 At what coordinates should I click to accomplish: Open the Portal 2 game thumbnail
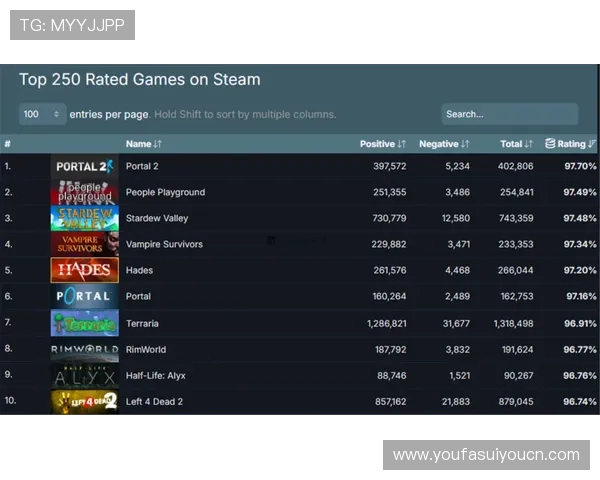tap(85, 166)
